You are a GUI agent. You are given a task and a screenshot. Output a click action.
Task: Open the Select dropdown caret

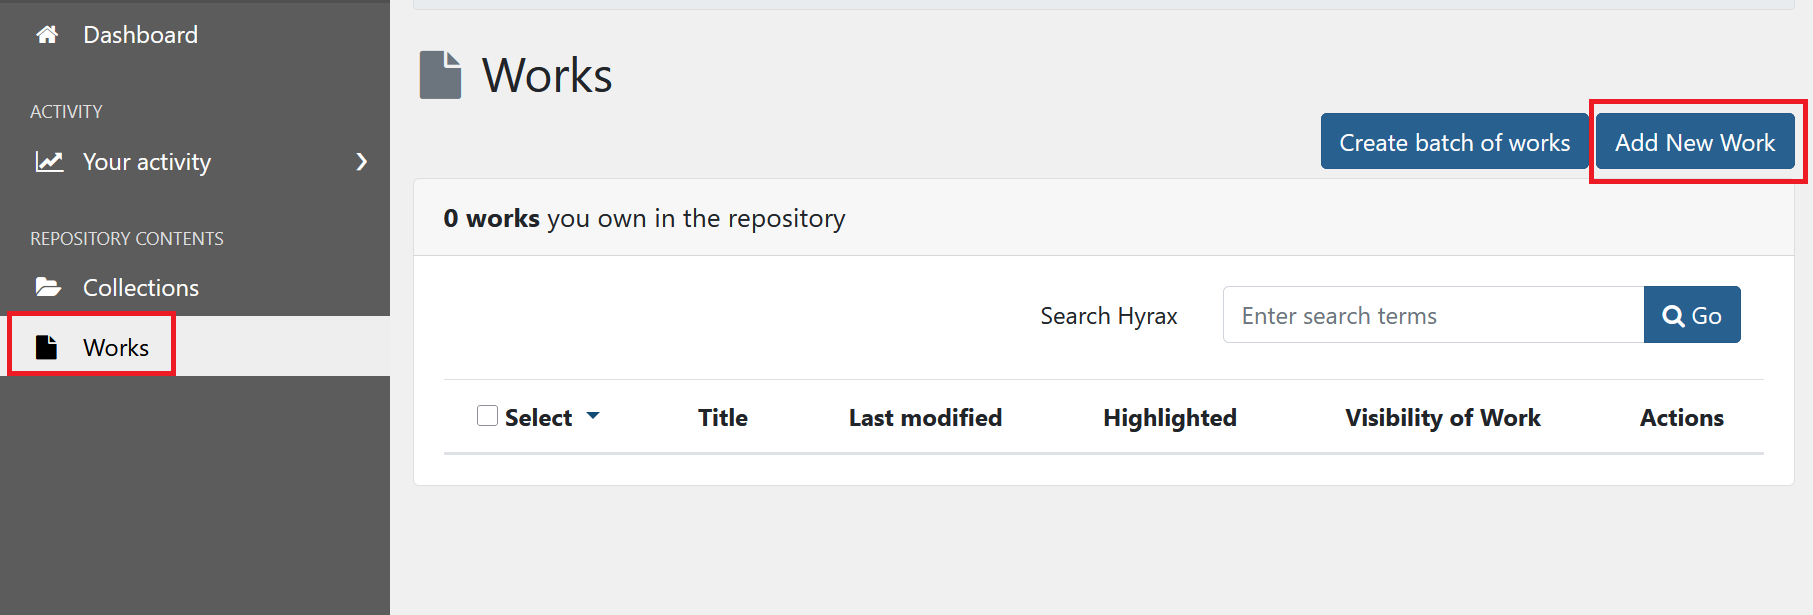[x=593, y=416]
